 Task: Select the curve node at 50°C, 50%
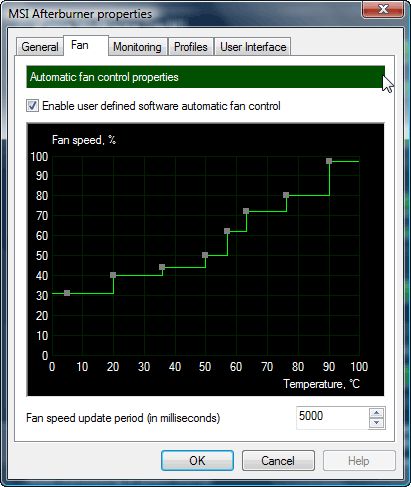[205, 255]
